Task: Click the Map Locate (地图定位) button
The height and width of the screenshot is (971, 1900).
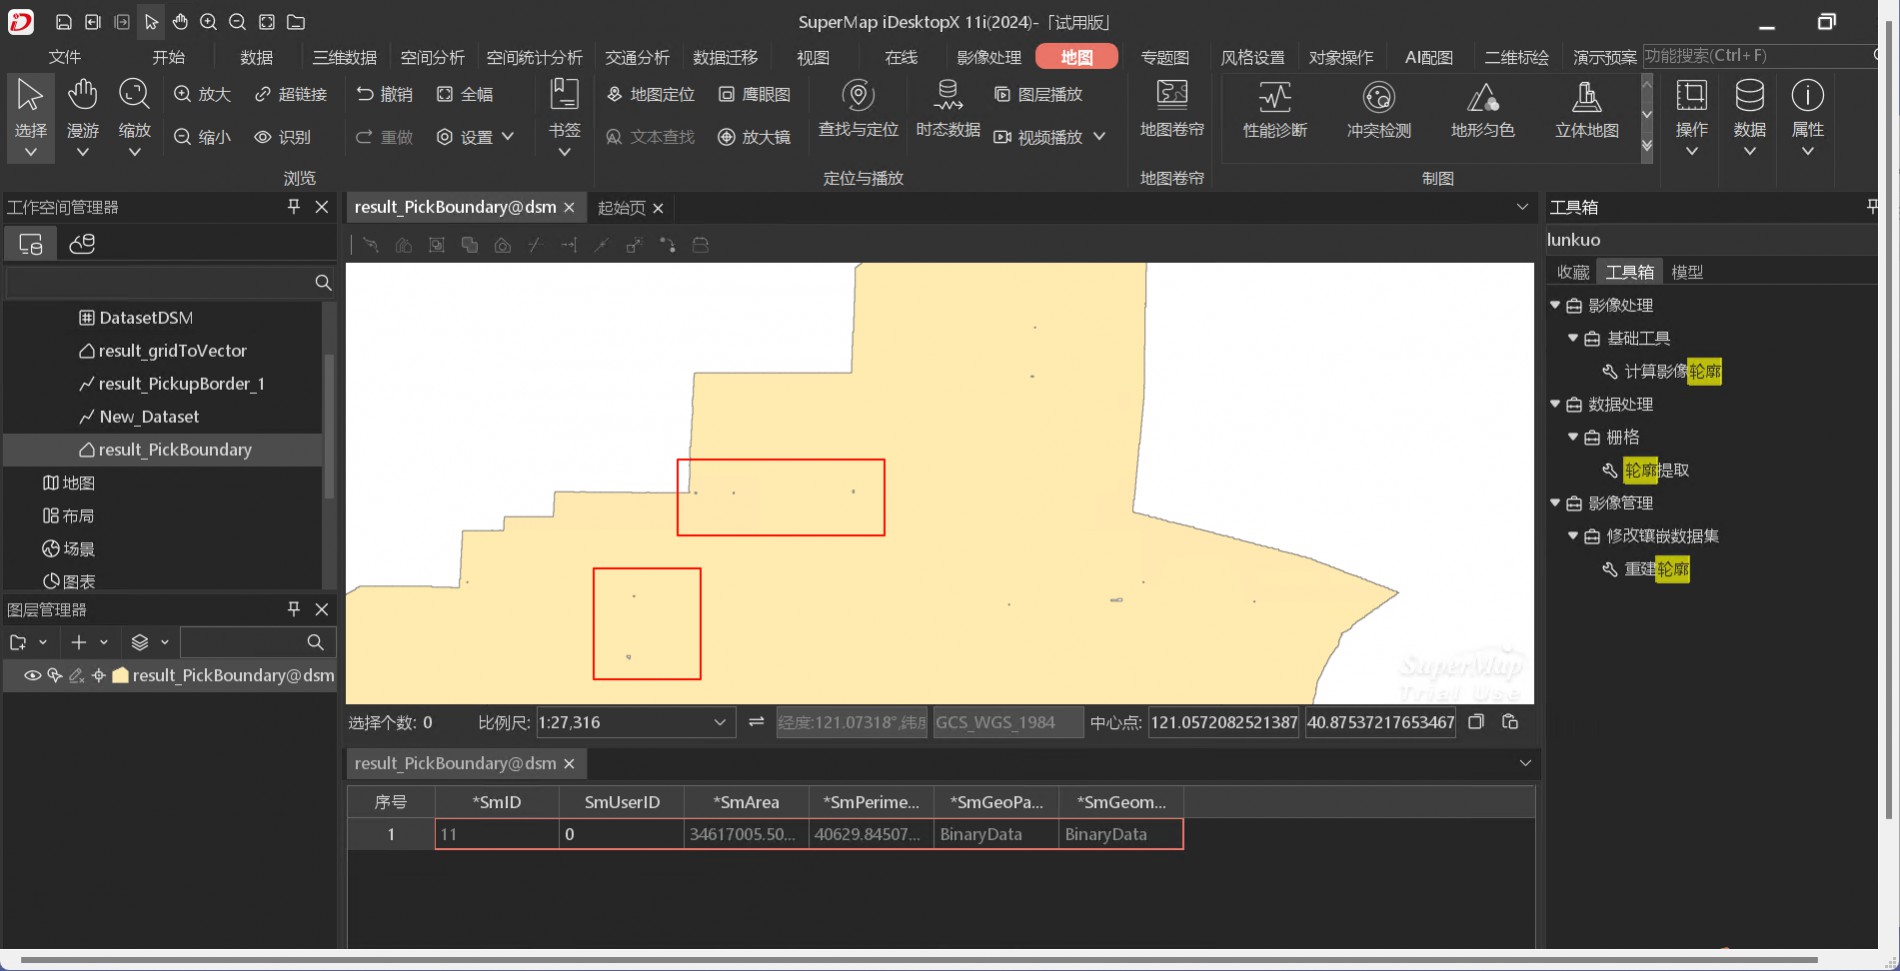Action: [x=651, y=94]
